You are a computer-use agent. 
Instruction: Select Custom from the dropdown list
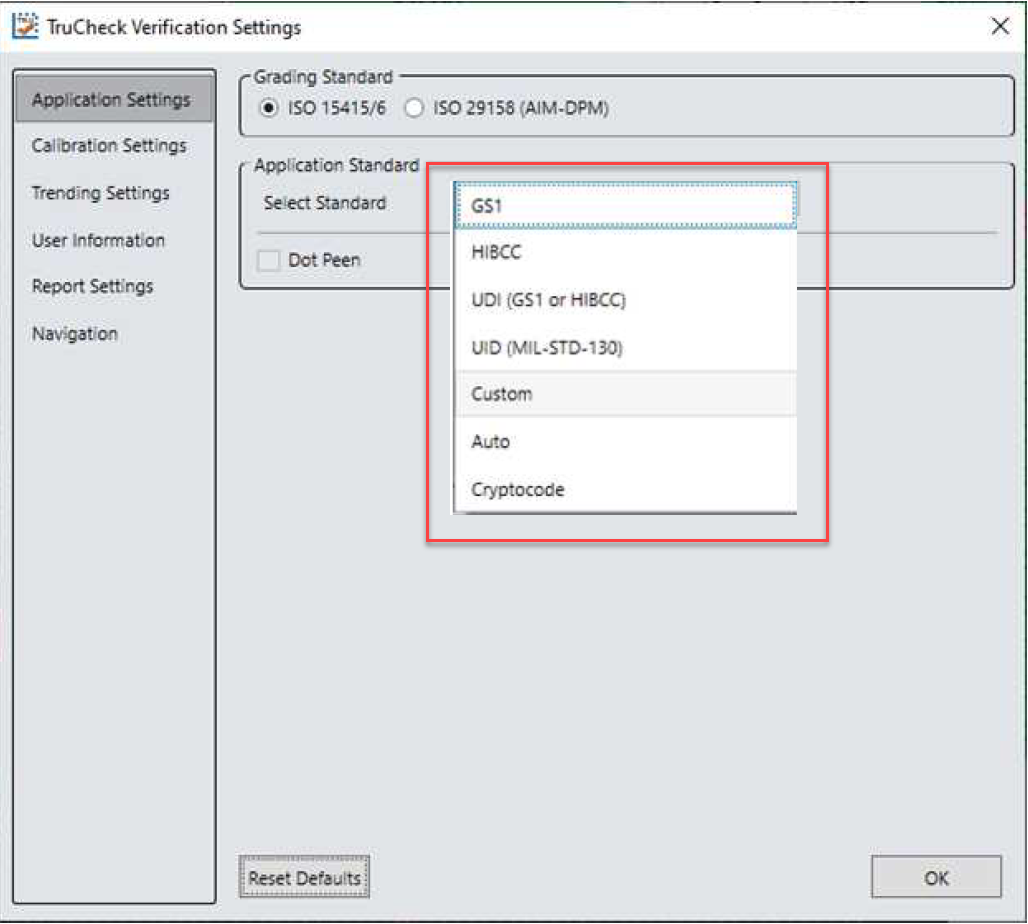point(624,394)
